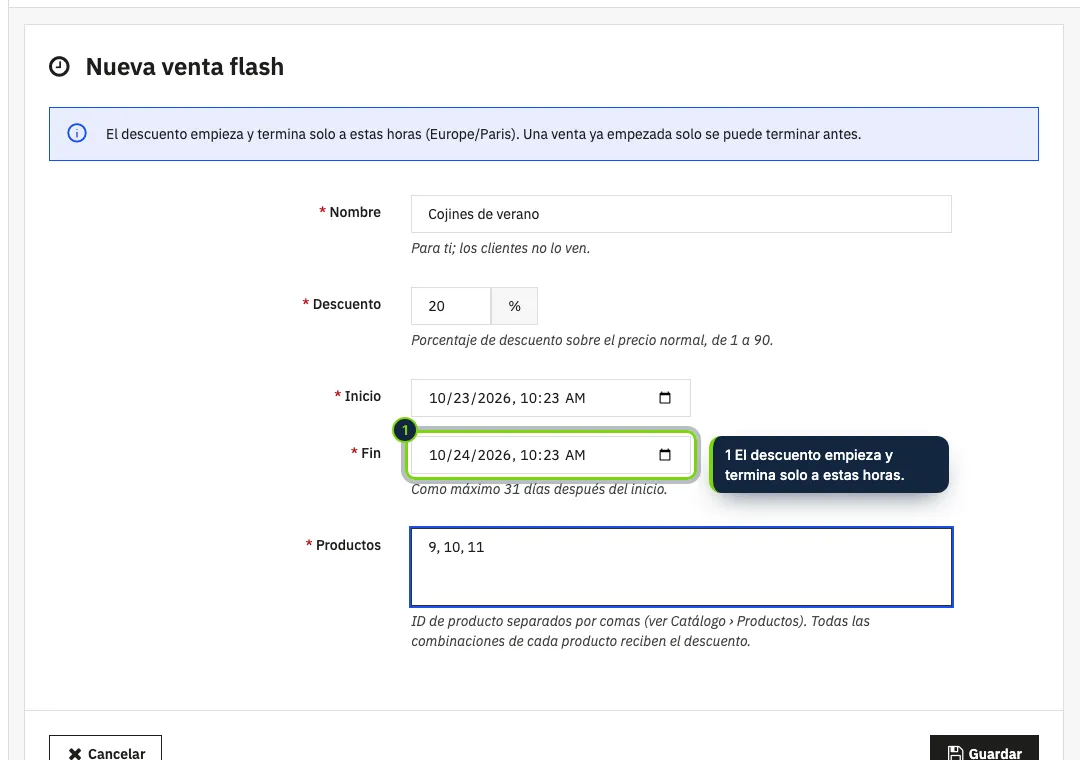Click the Productos label
The width and height of the screenshot is (1080, 760).
(348, 545)
